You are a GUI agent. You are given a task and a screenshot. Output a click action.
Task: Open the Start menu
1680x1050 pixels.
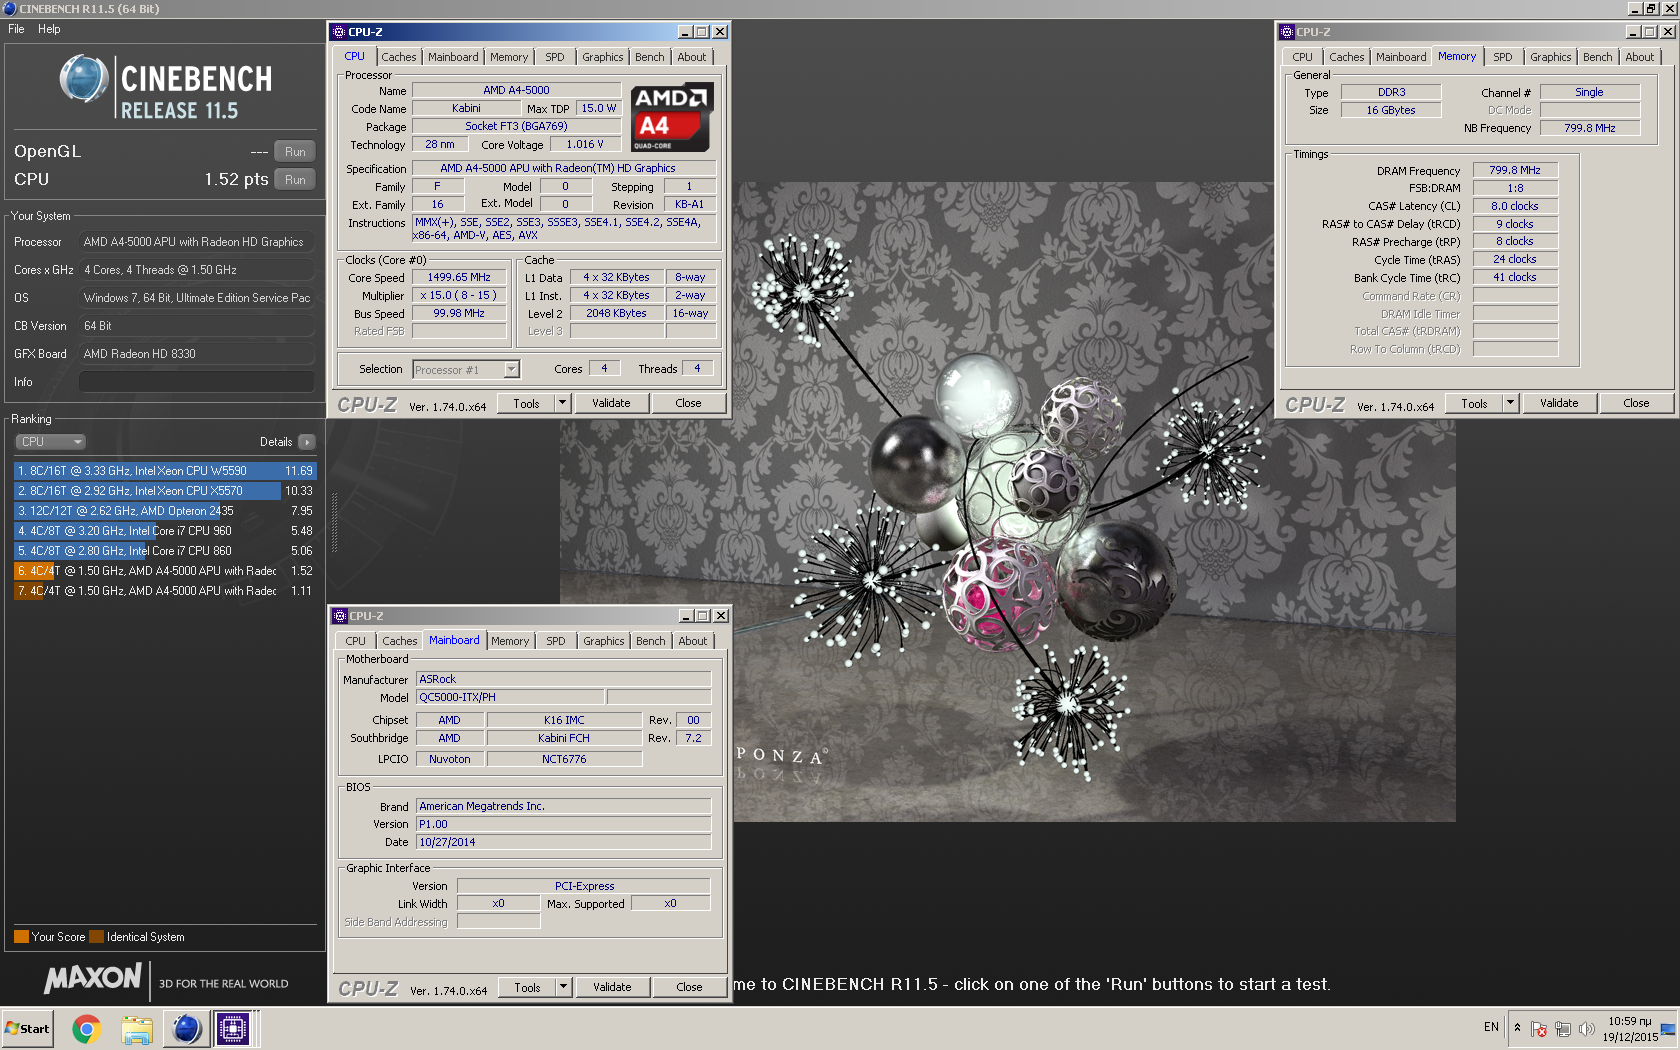tap(27, 1028)
